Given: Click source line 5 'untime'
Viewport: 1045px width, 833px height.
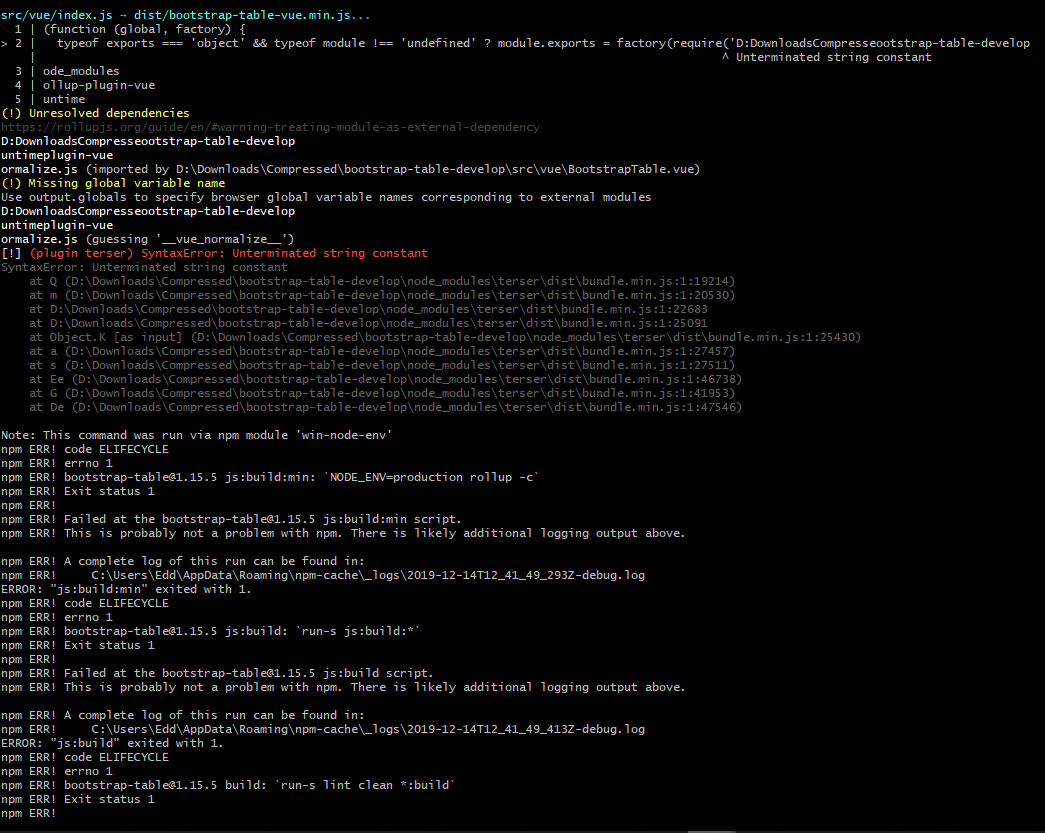Looking at the screenshot, I should coord(50,99).
